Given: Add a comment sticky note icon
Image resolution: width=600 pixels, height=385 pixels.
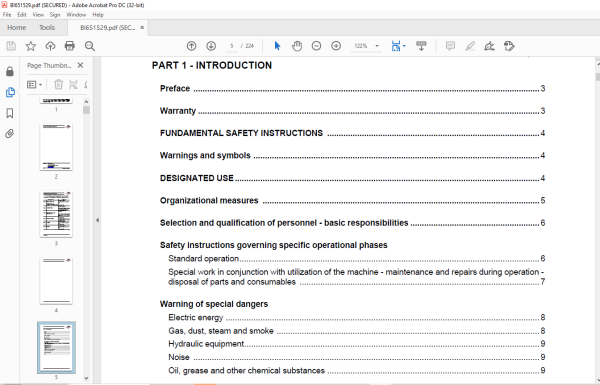Looking at the screenshot, I should pyautogui.click(x=450, y=46).
